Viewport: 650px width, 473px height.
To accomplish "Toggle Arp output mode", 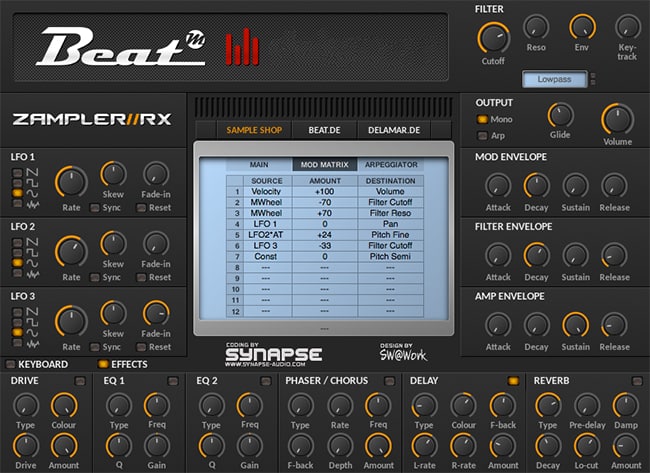I will pos(482,136).
